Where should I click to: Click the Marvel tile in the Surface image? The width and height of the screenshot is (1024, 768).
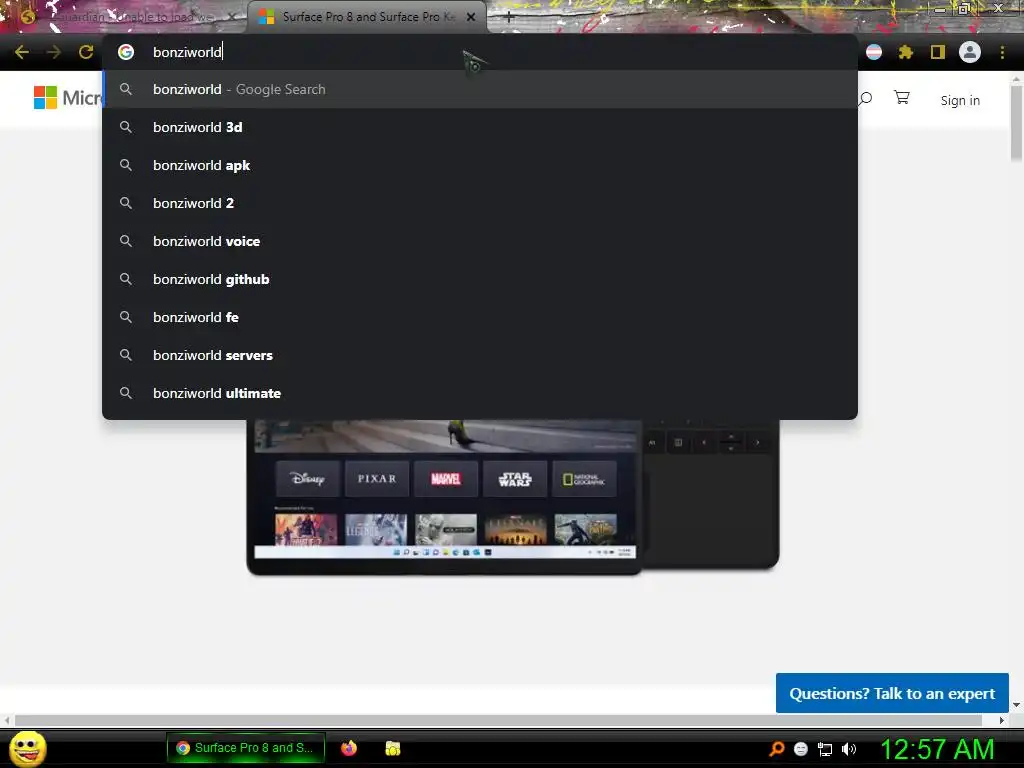[446, 479]
